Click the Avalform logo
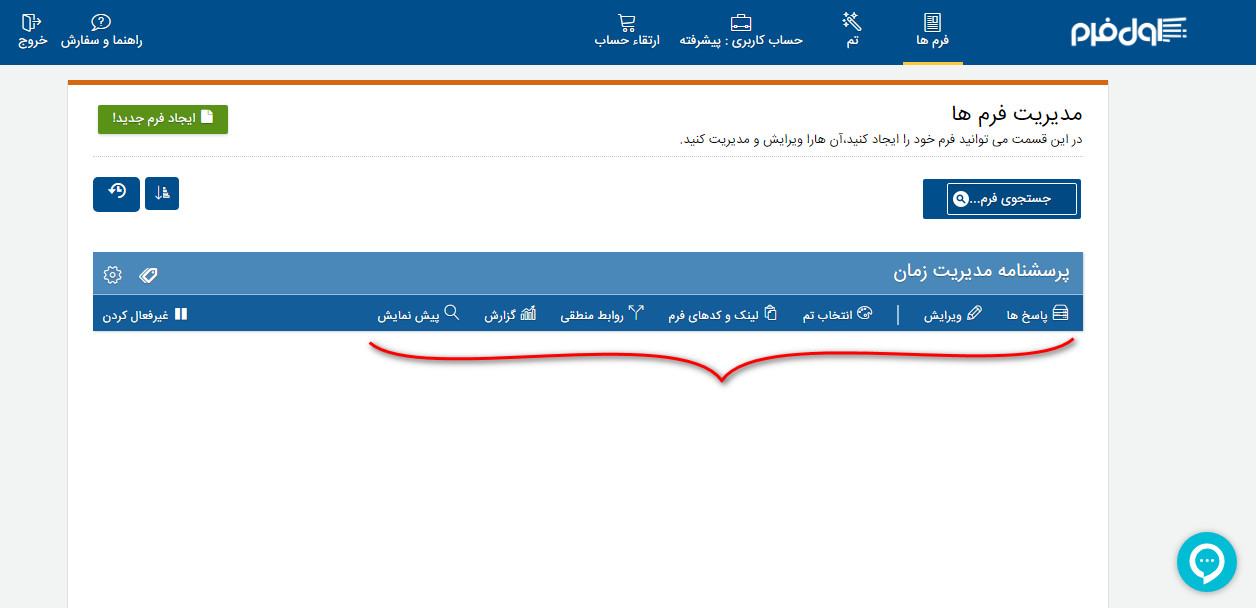This screenshot has width=1256, height=608. (x=1129, y=32)
